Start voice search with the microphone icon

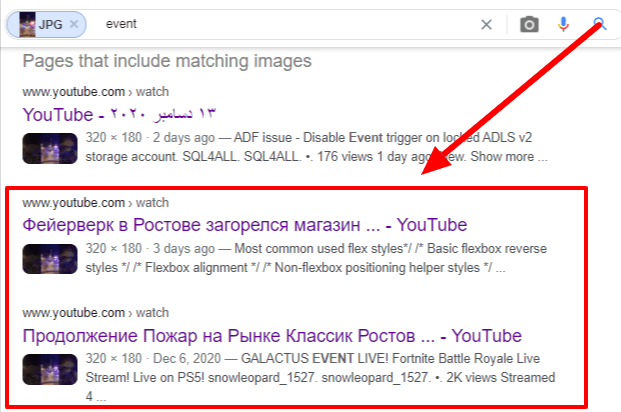click(563, 25)
